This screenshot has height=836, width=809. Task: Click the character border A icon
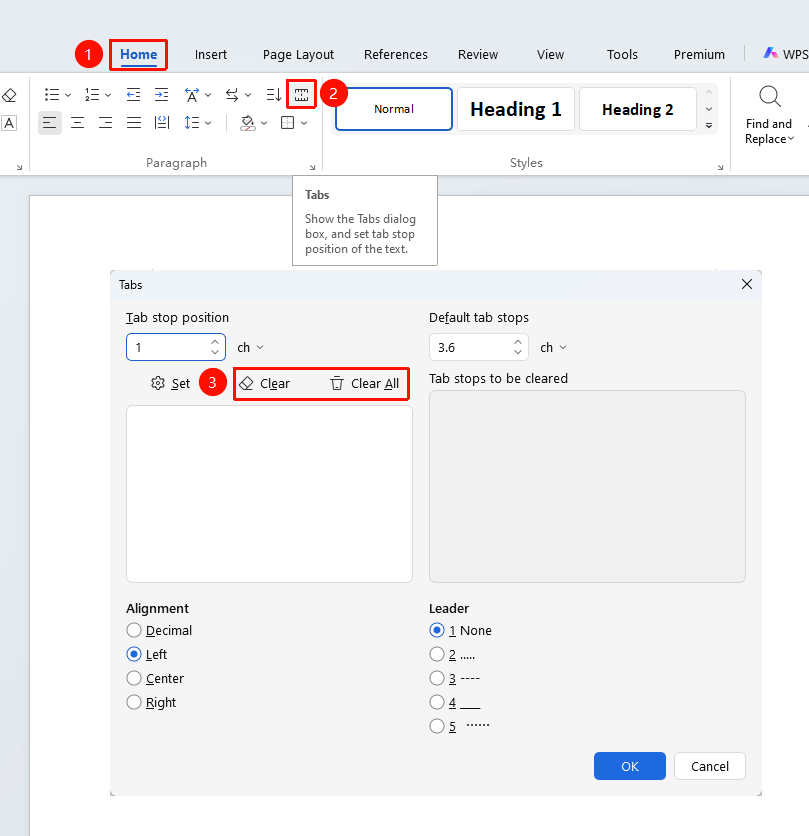point(9,123)
